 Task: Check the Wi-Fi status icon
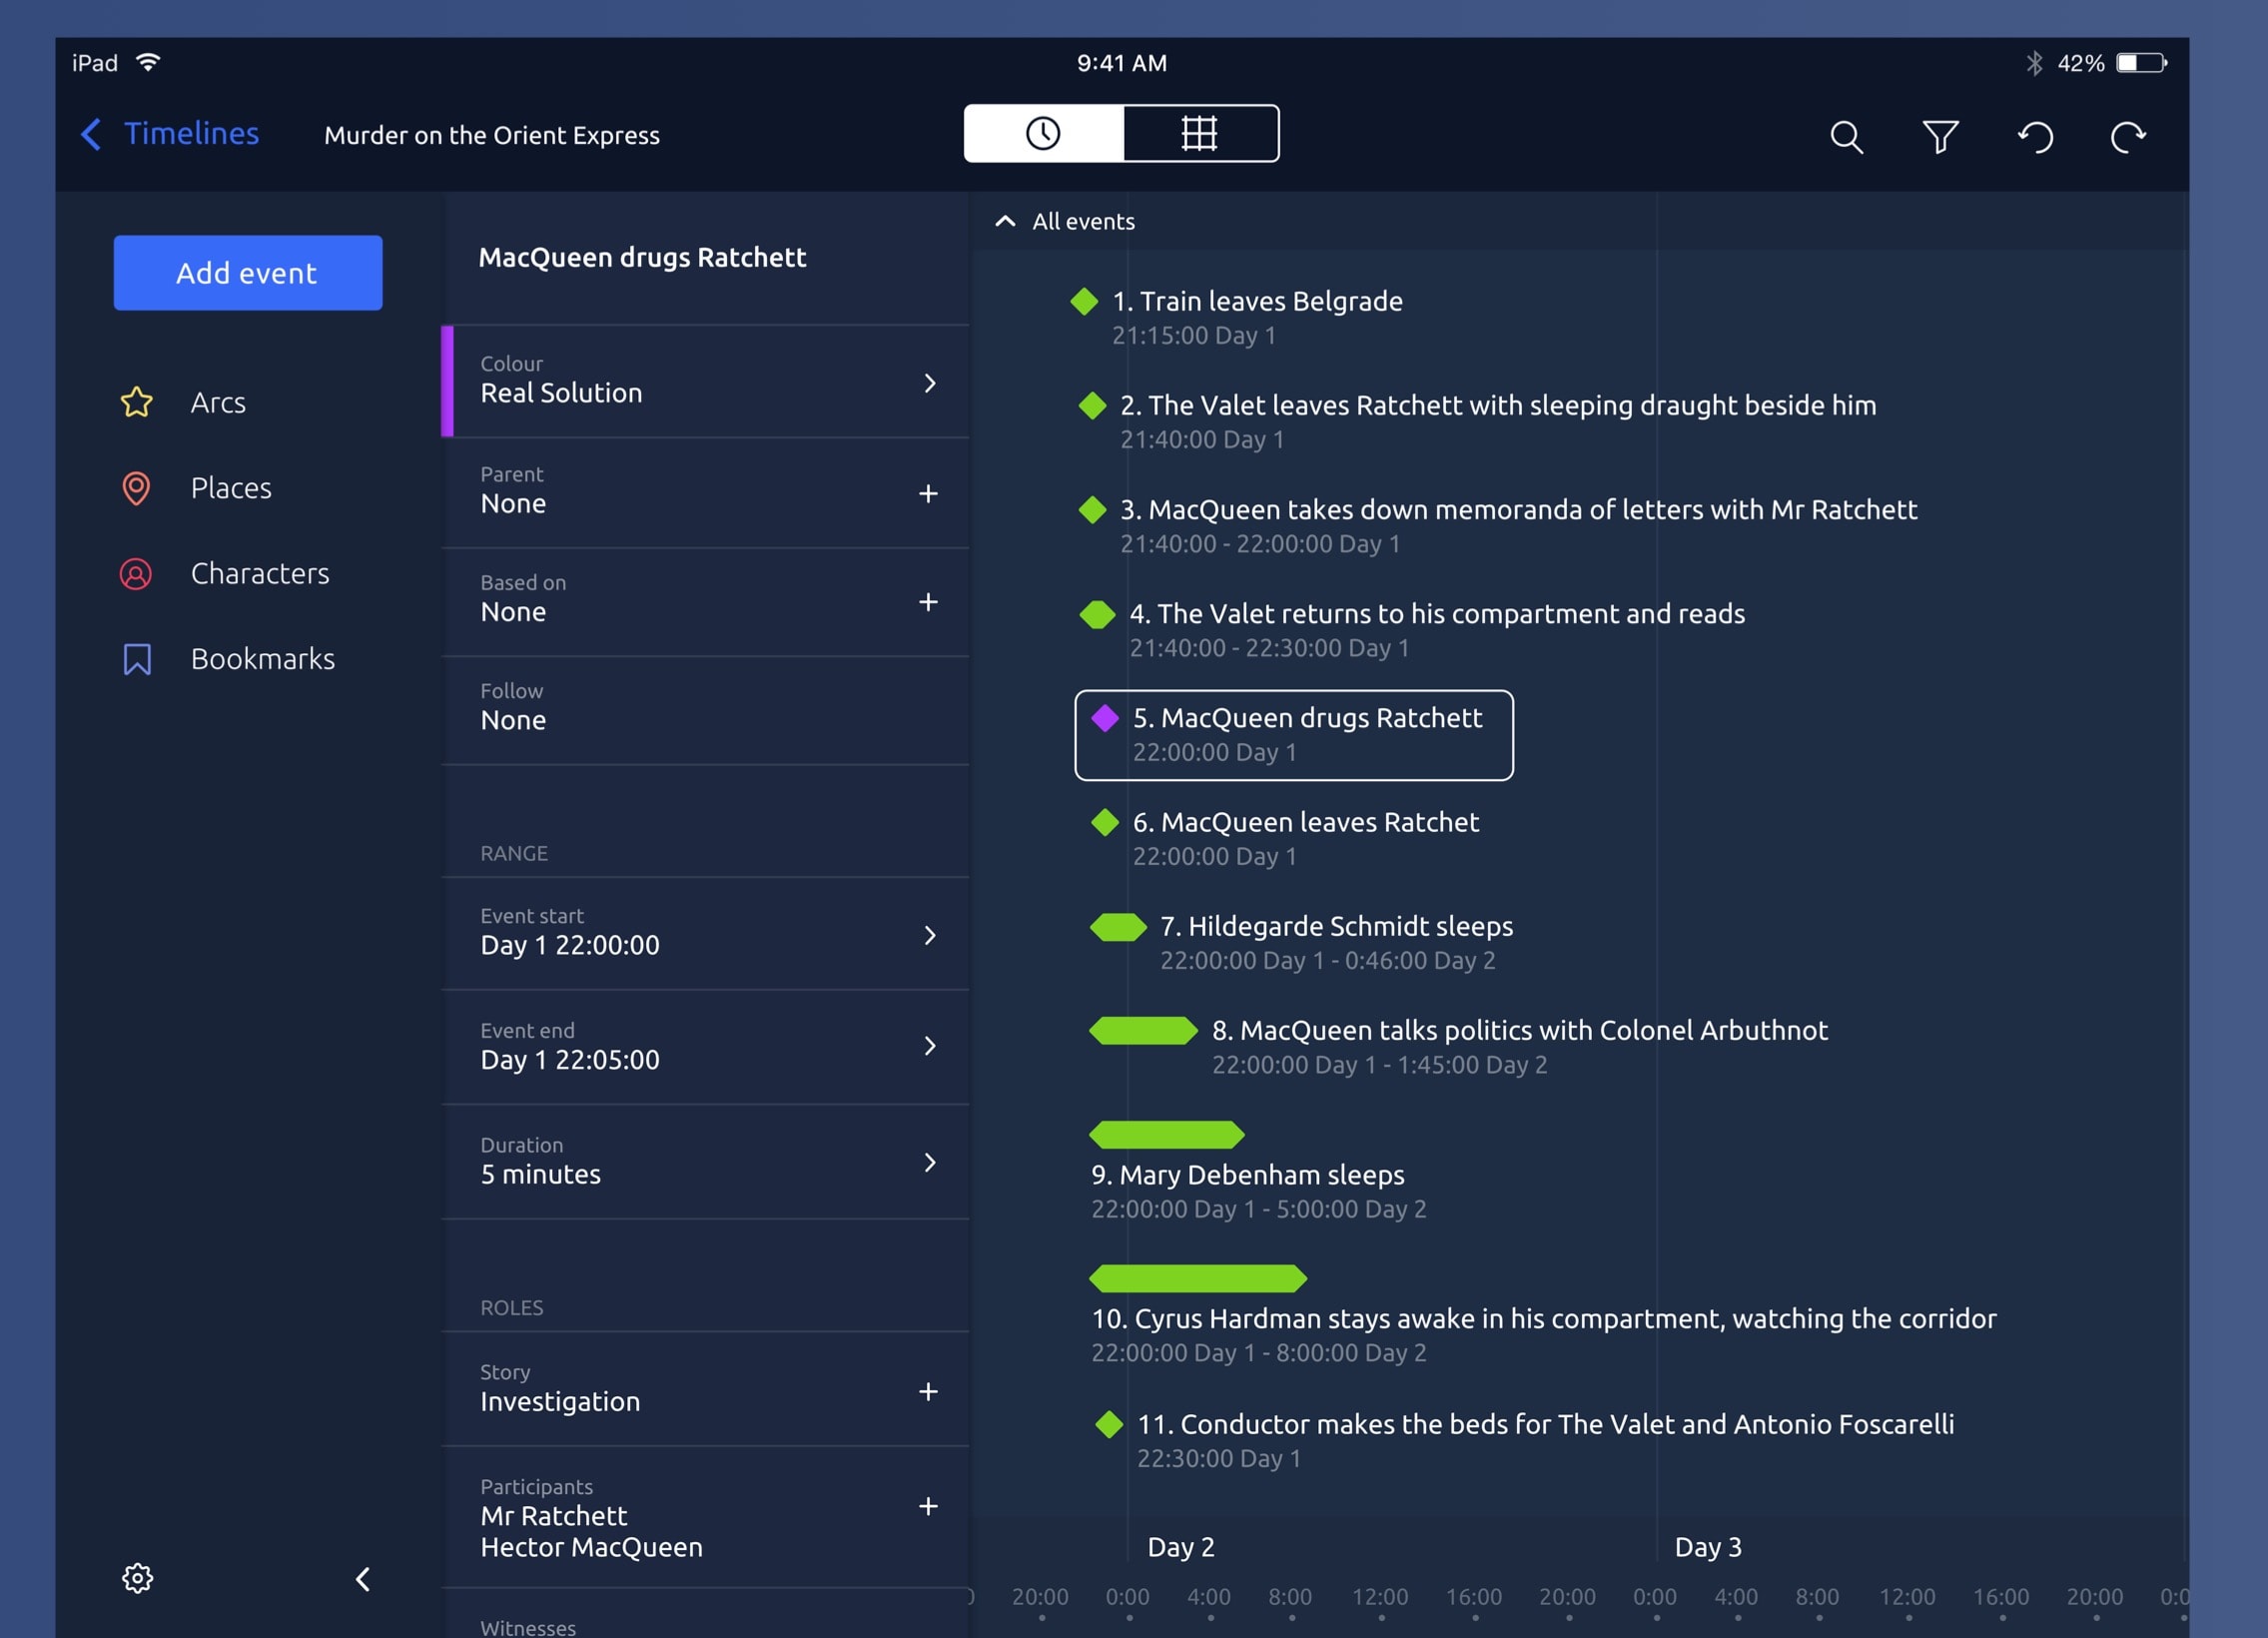tap(148, 62)
